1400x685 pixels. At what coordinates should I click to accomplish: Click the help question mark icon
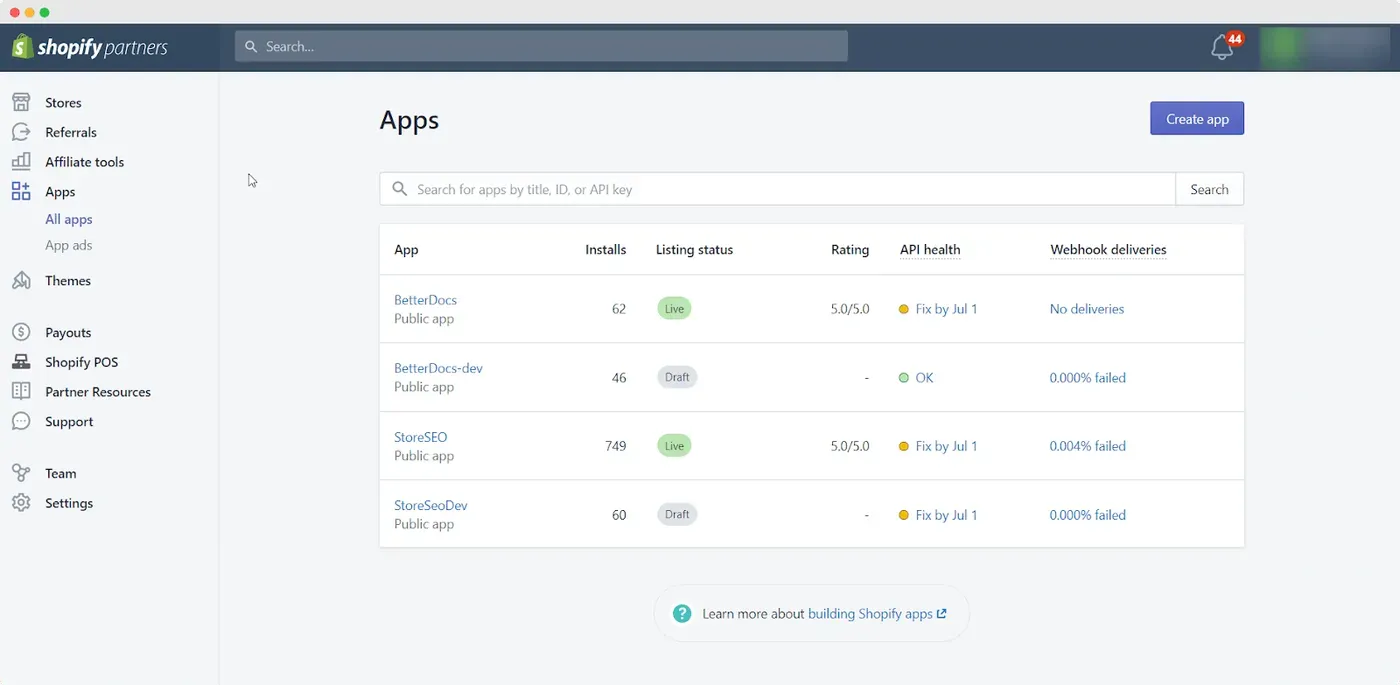pos(682,613)
